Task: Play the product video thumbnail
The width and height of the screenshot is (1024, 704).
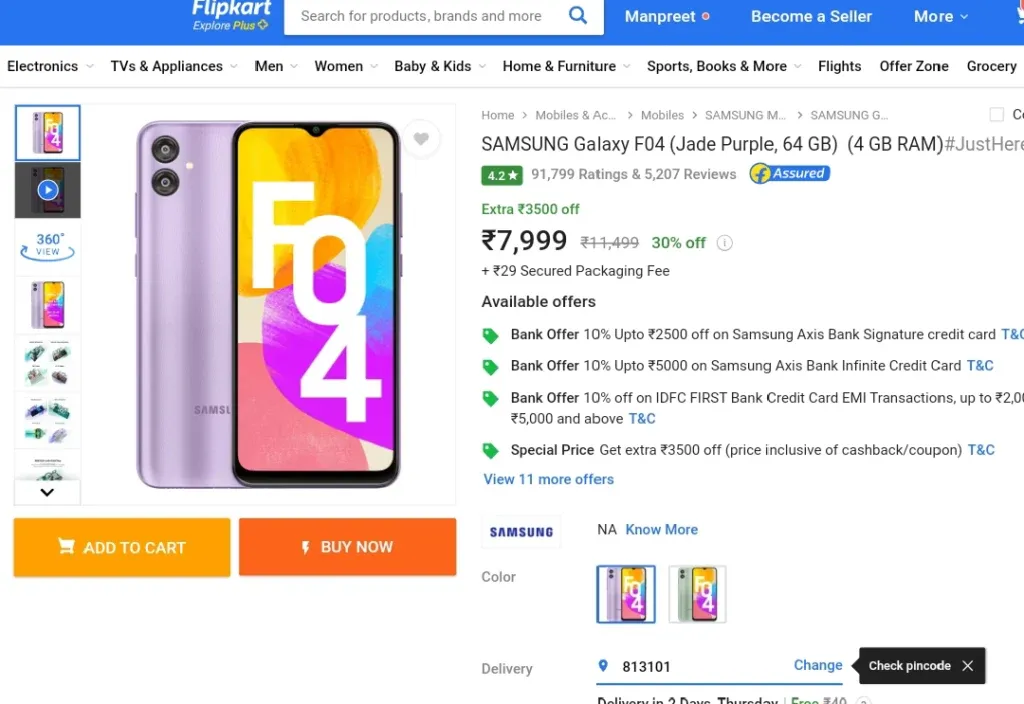Action: (48, 190)
